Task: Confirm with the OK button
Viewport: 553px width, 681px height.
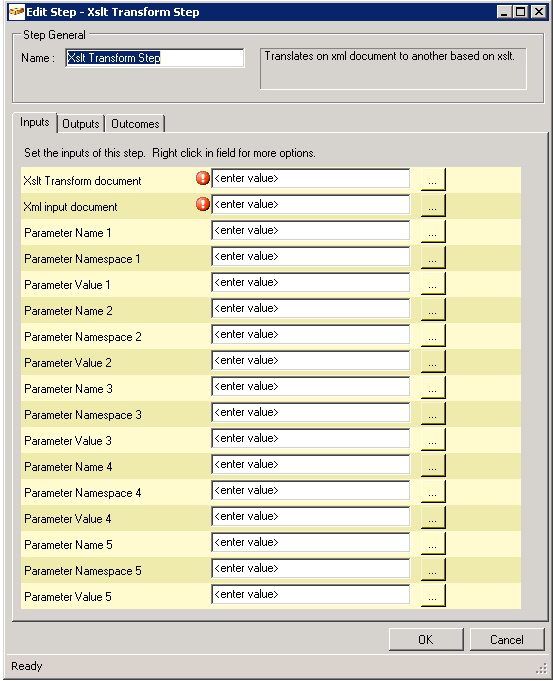Action: point(426,639)
